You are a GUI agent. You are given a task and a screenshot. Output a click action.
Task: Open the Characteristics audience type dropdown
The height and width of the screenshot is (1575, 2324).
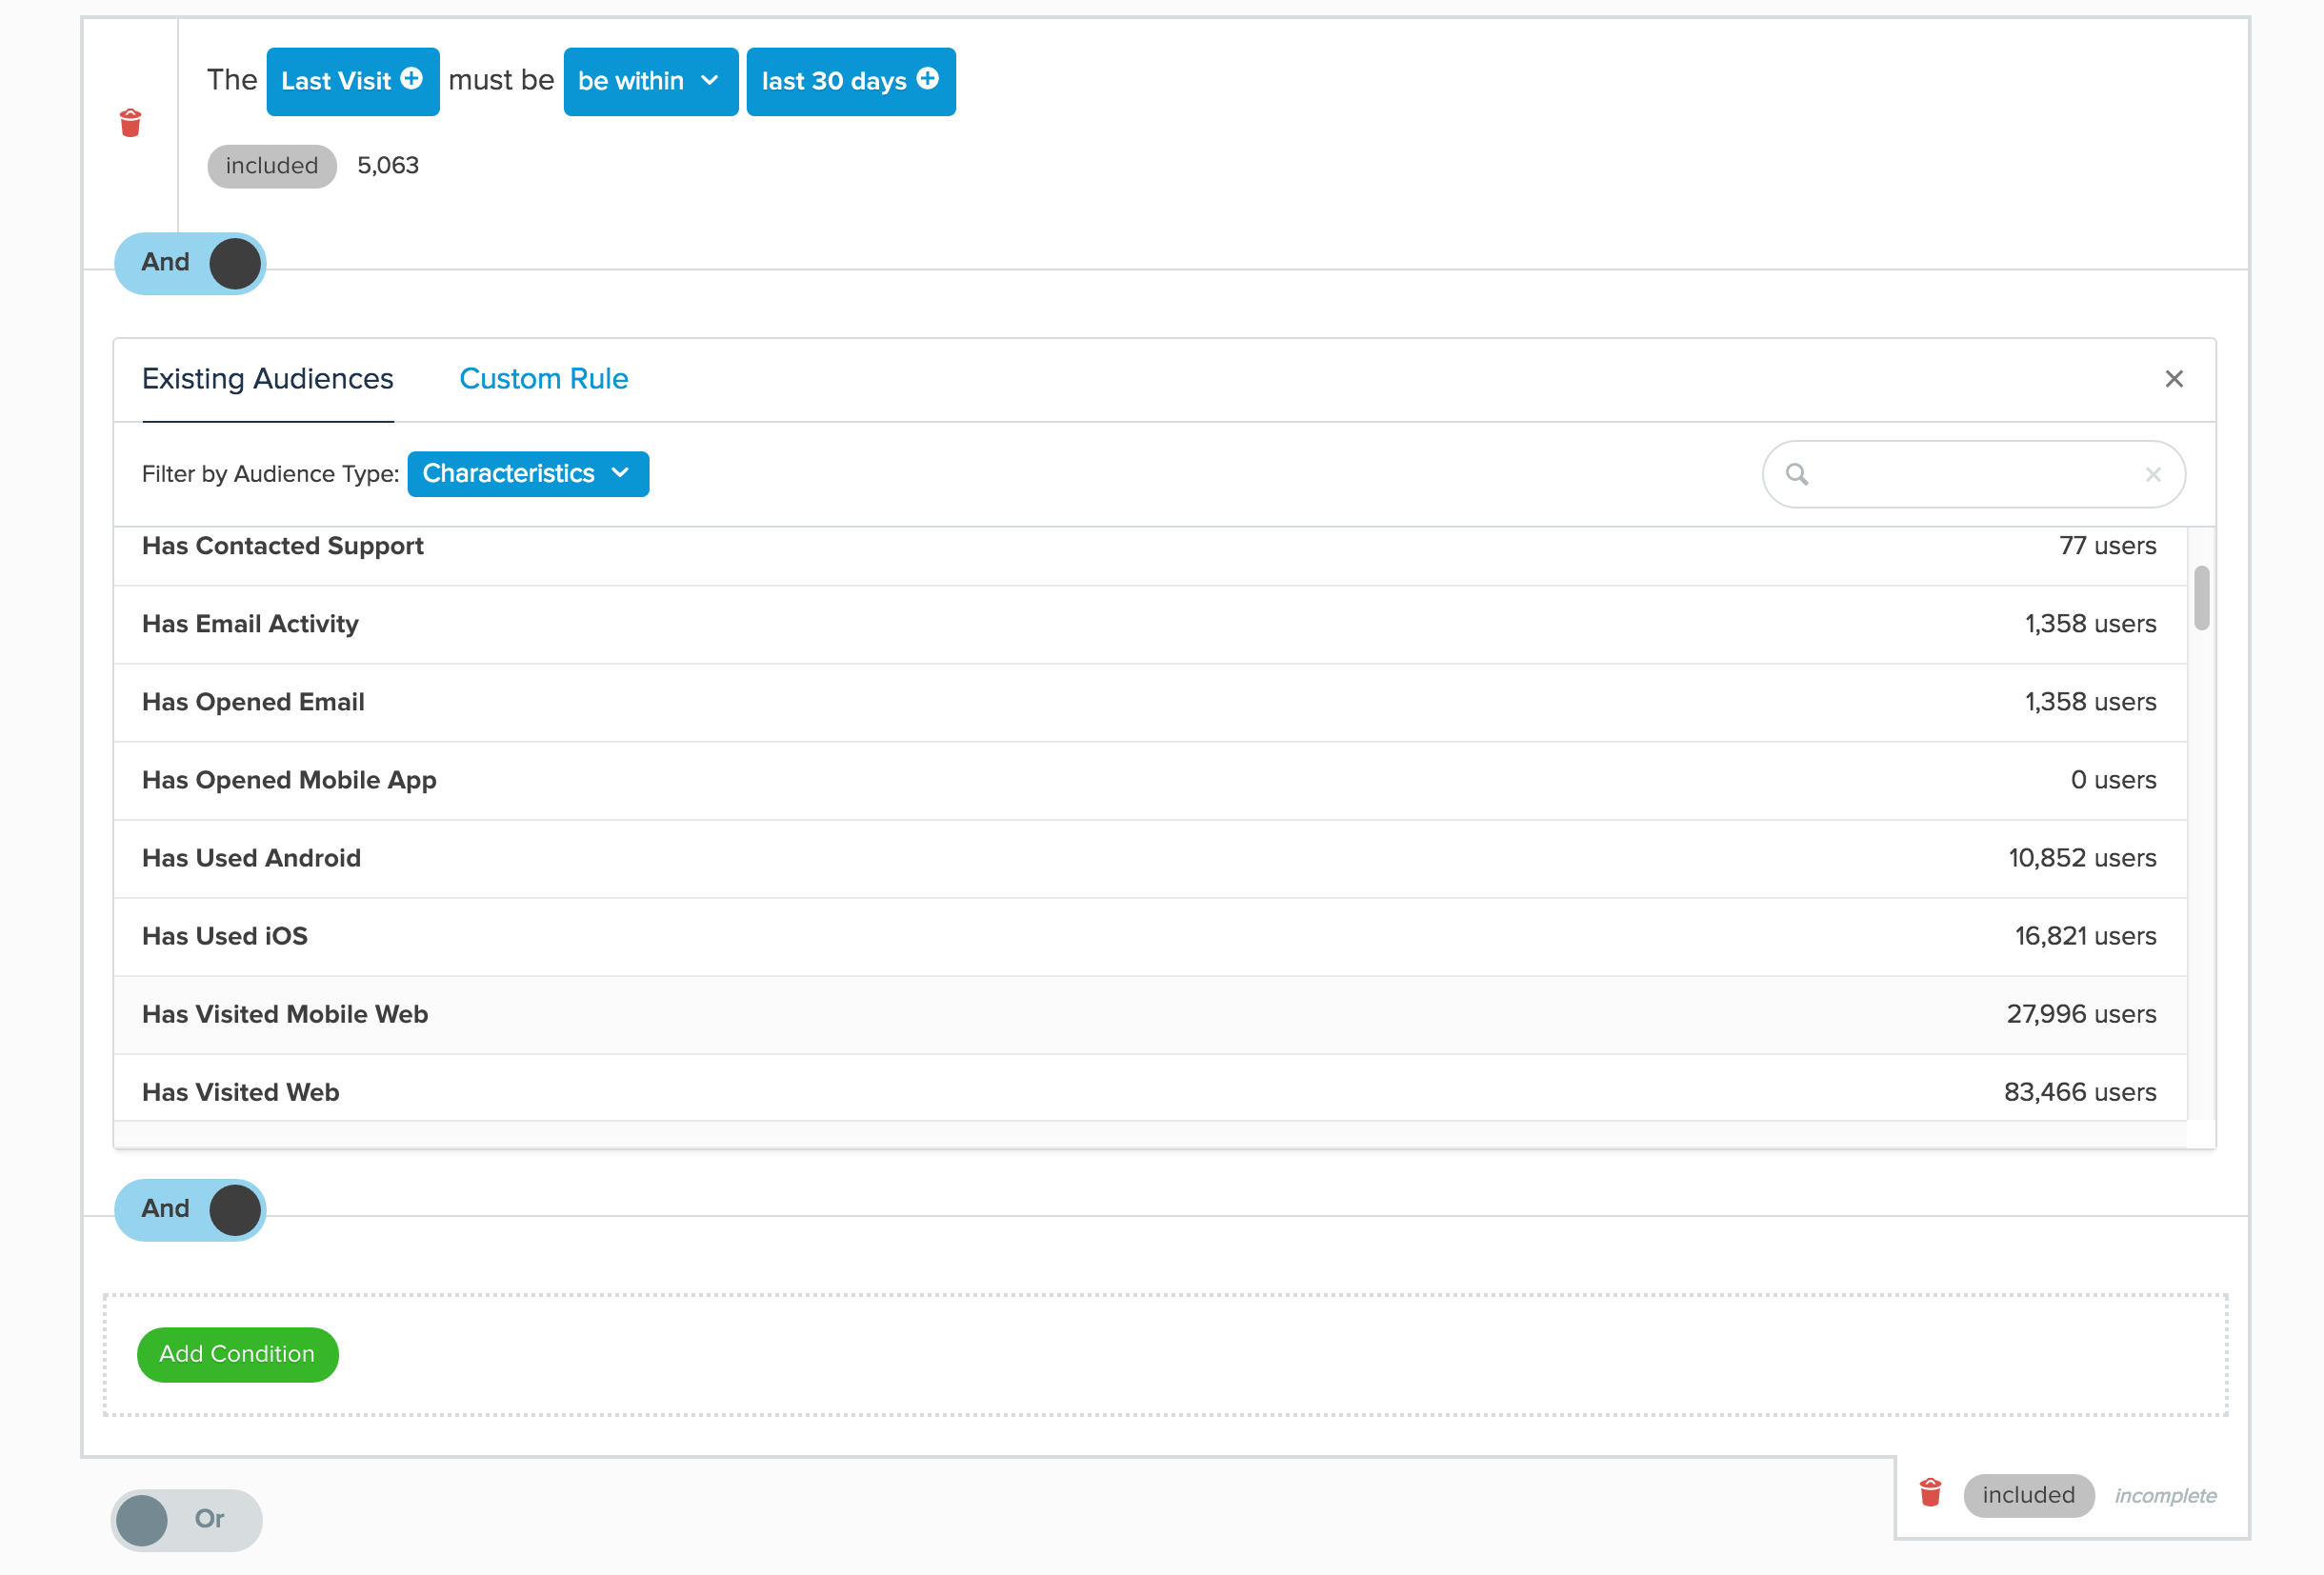pos(528,474)
